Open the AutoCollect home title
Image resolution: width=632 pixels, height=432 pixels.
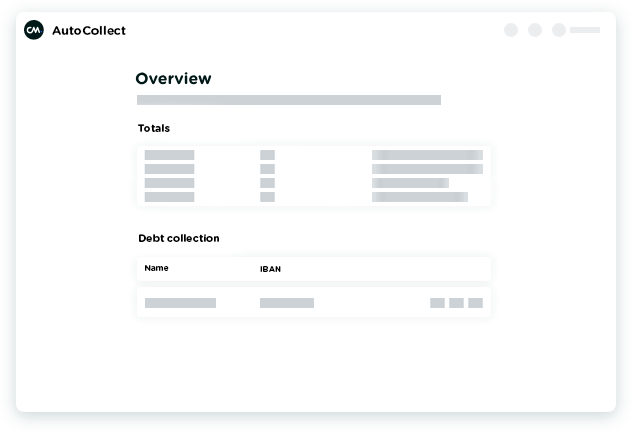[89, 30]
